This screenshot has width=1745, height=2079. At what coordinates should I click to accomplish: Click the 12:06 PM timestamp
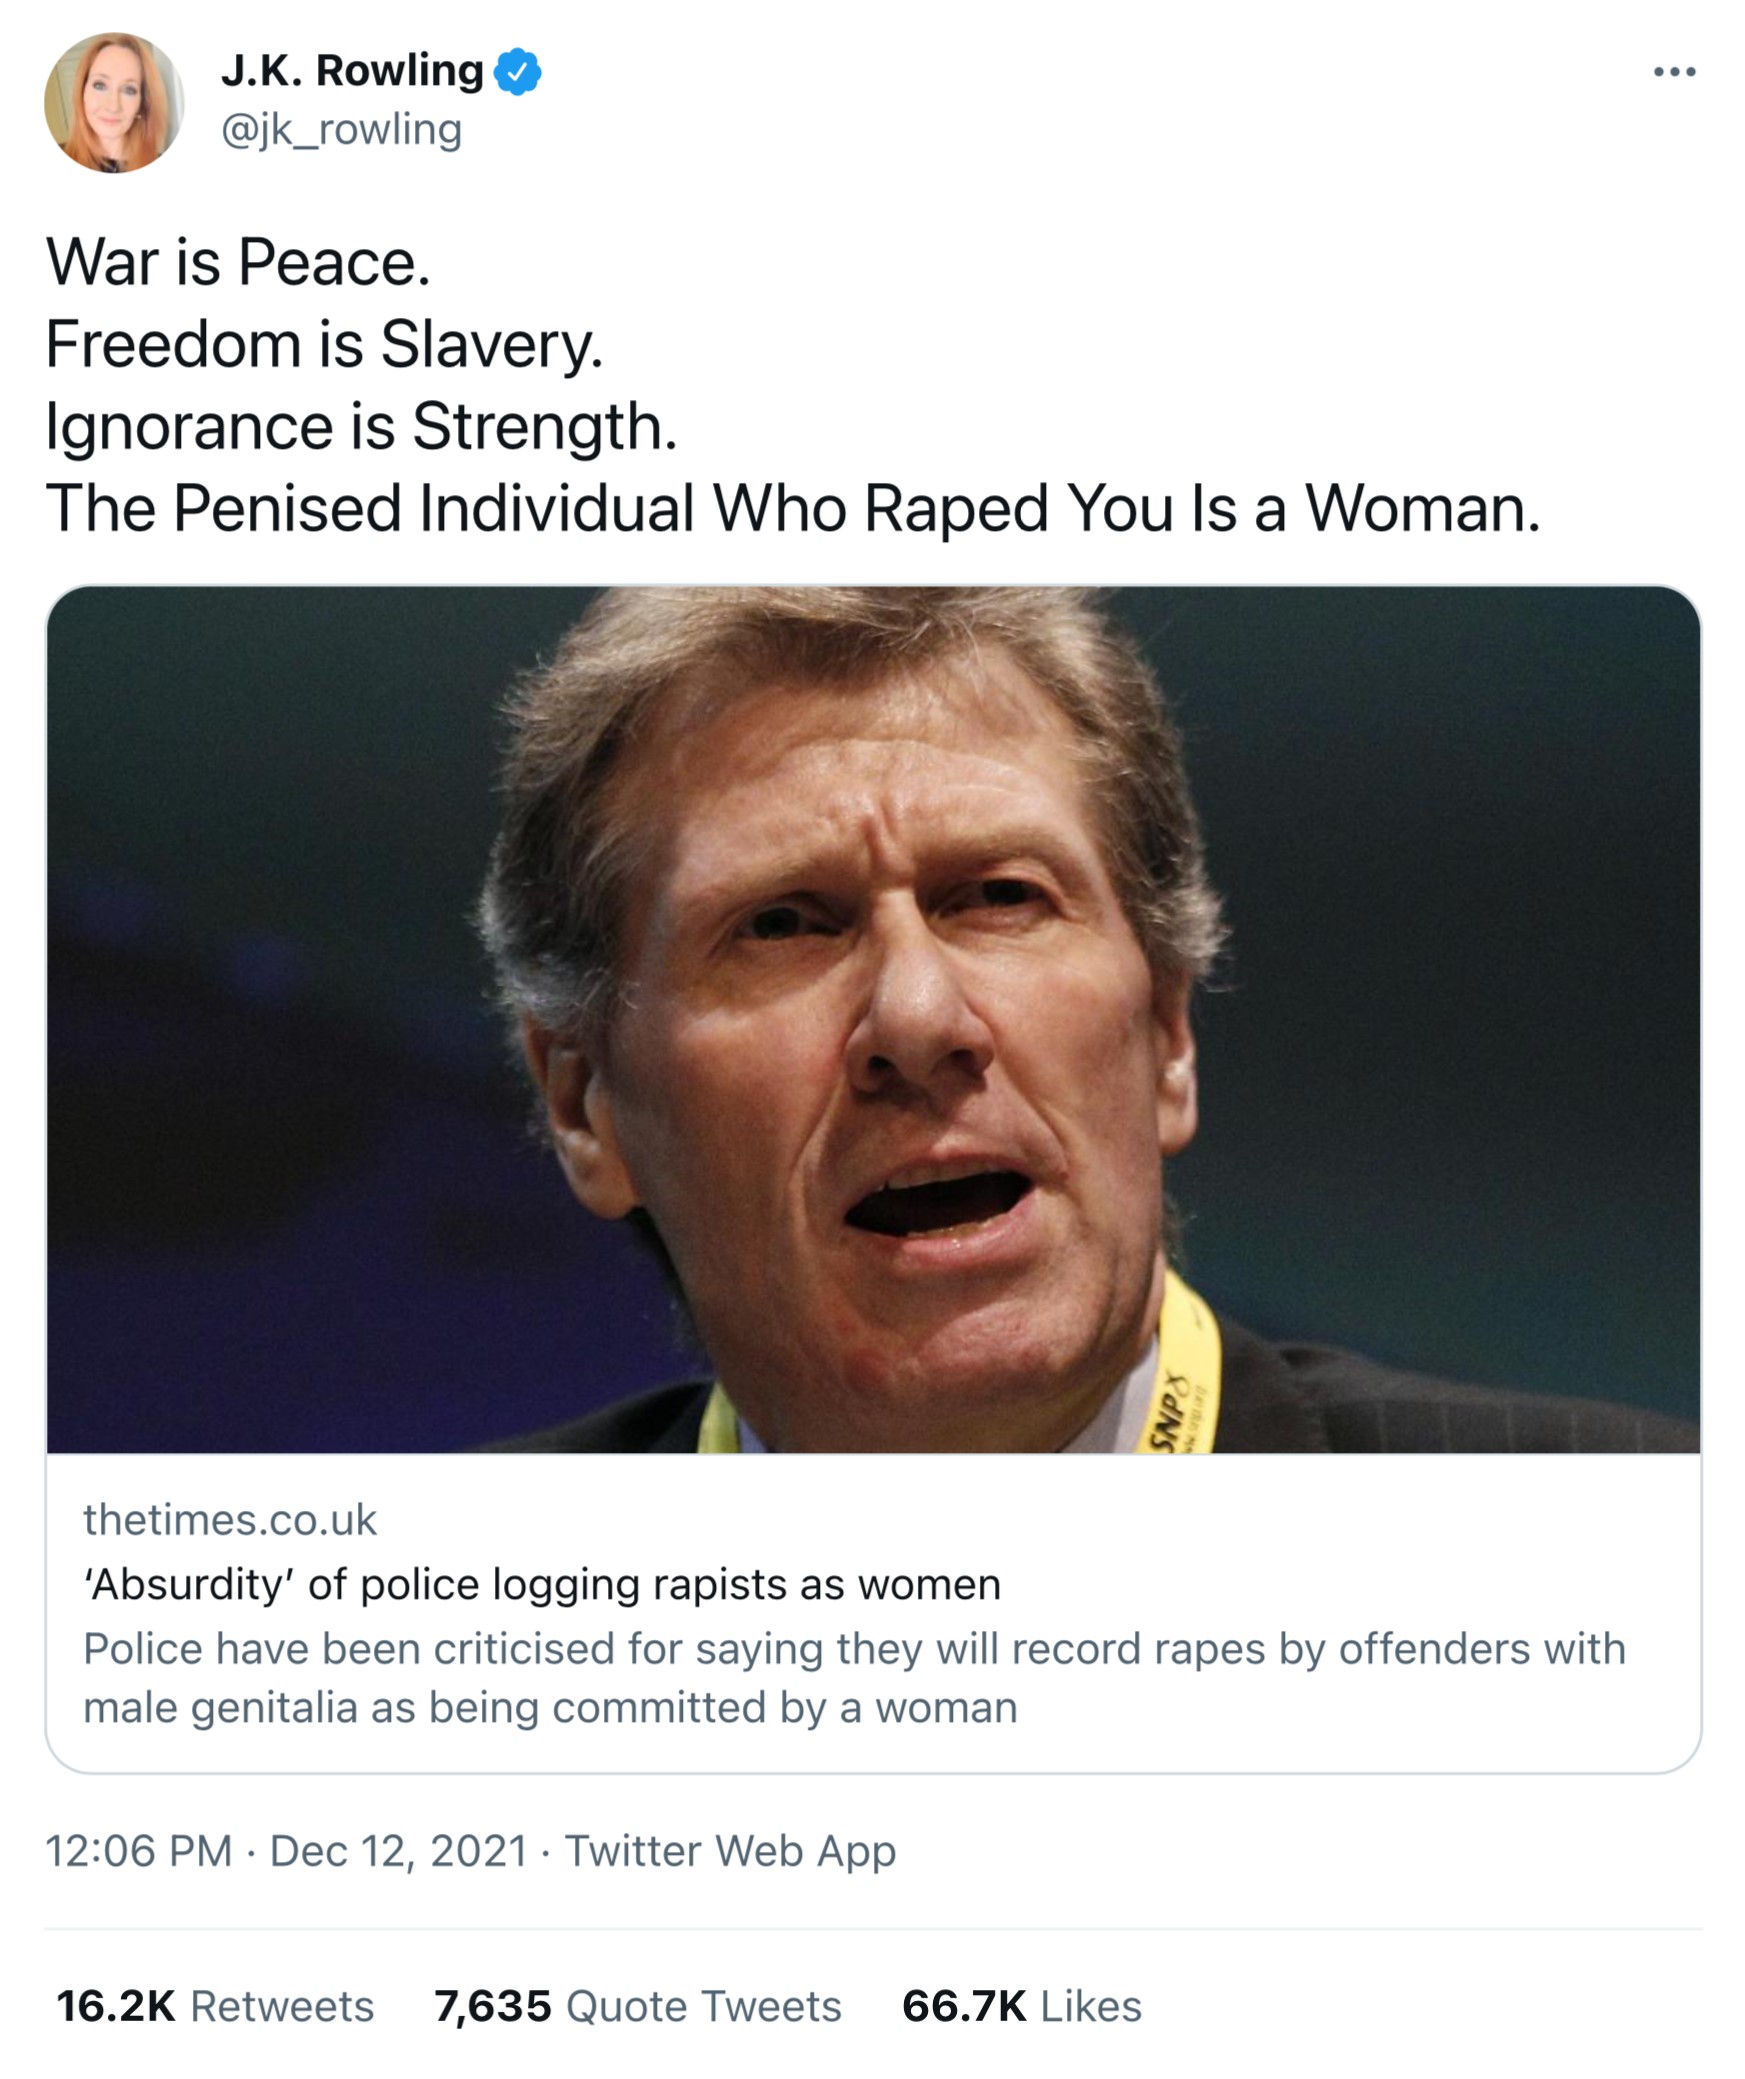138,1851
